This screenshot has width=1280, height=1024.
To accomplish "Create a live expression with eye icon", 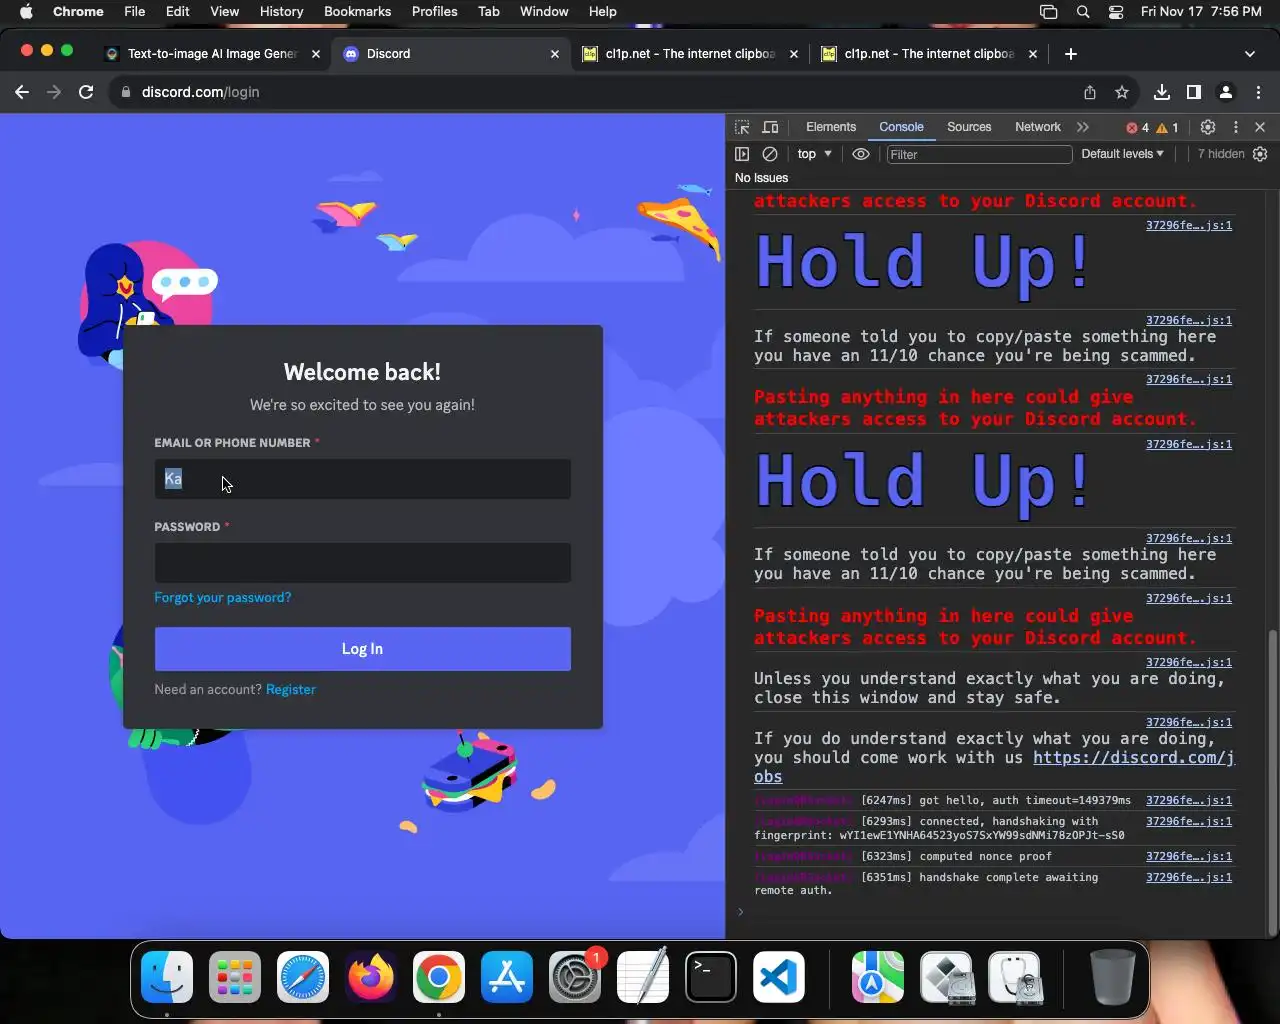I will (860, 154).
